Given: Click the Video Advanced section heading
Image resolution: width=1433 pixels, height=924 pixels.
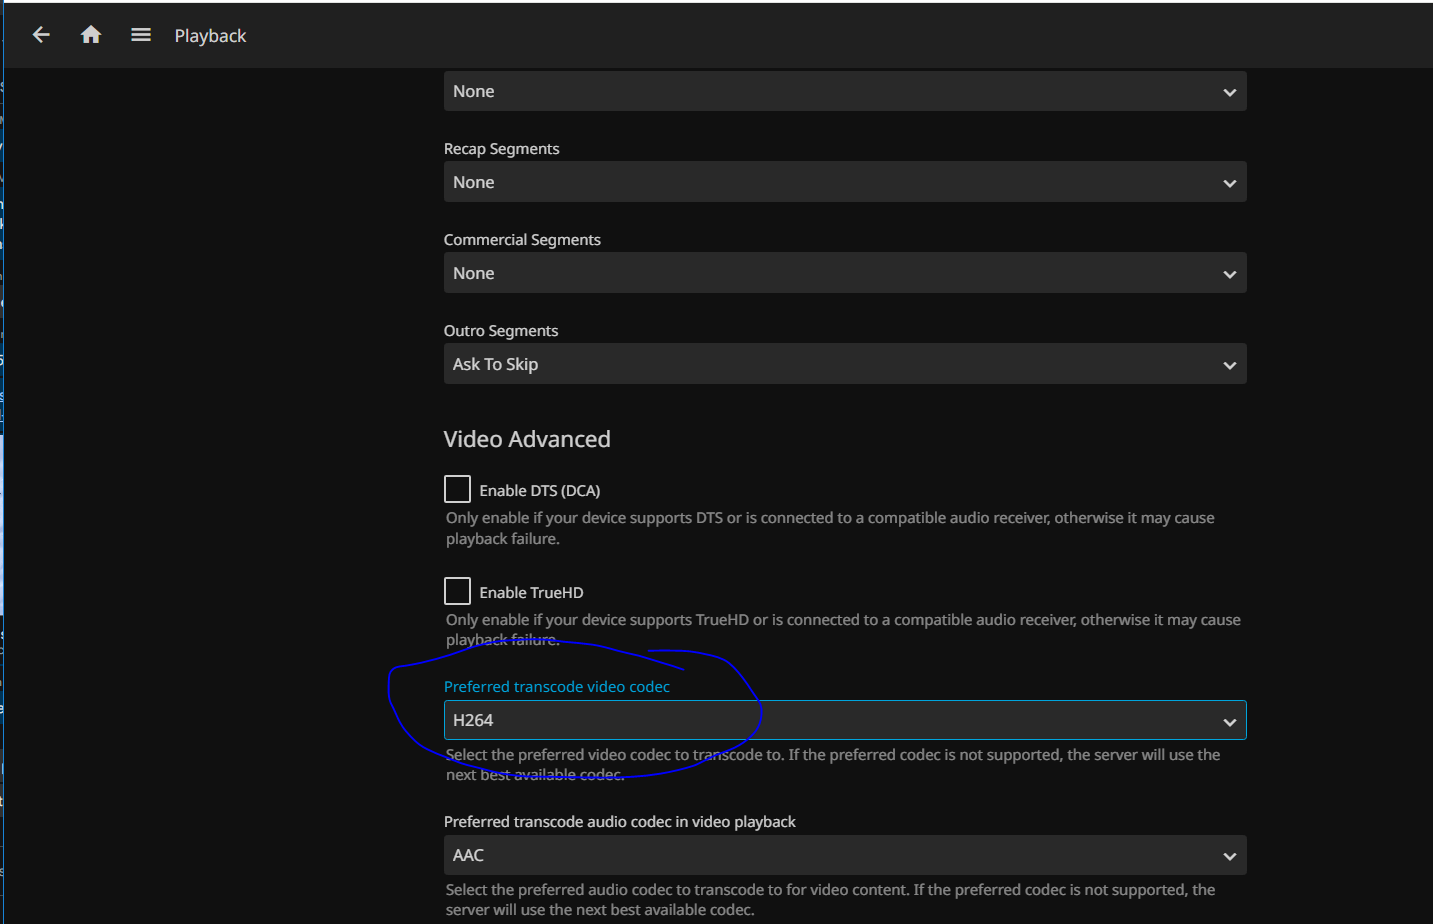Looking at the screenshot, I should click(x=527, y=439).
